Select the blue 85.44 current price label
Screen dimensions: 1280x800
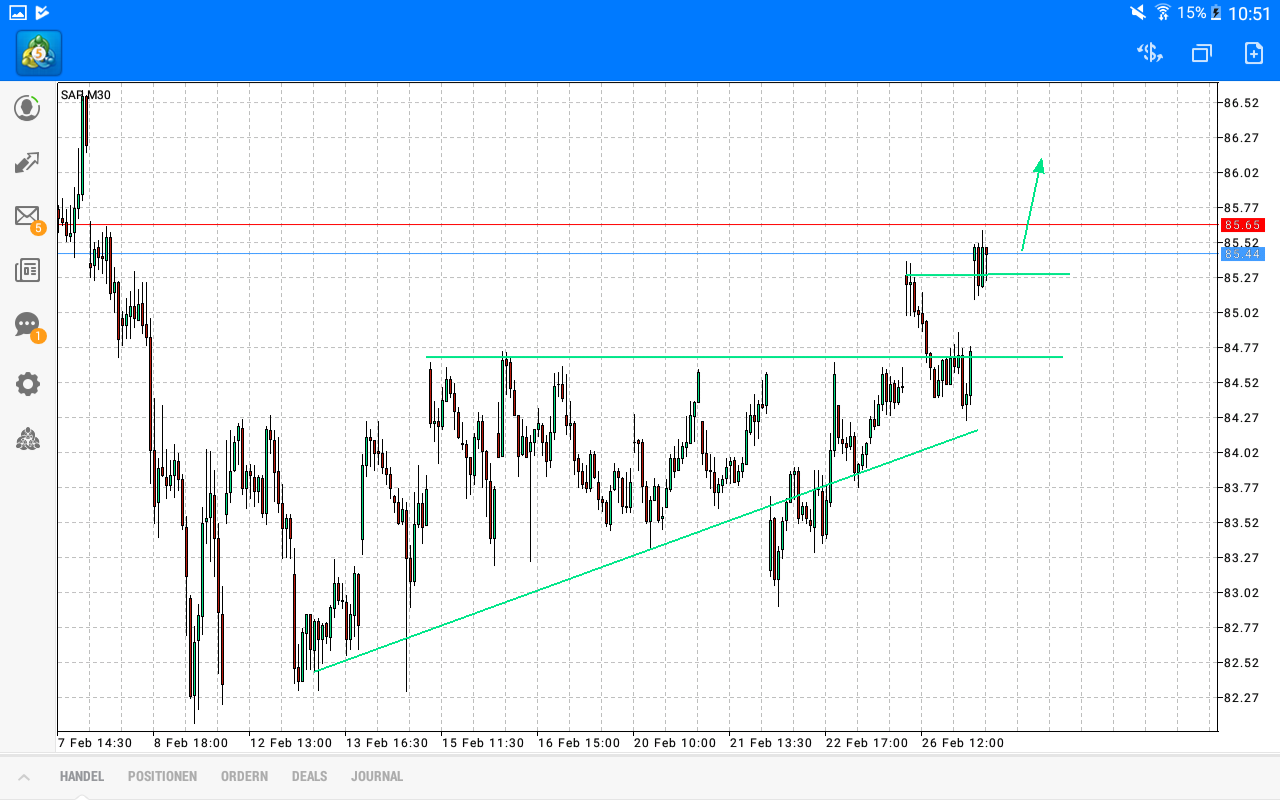[x=1243, y=254]
